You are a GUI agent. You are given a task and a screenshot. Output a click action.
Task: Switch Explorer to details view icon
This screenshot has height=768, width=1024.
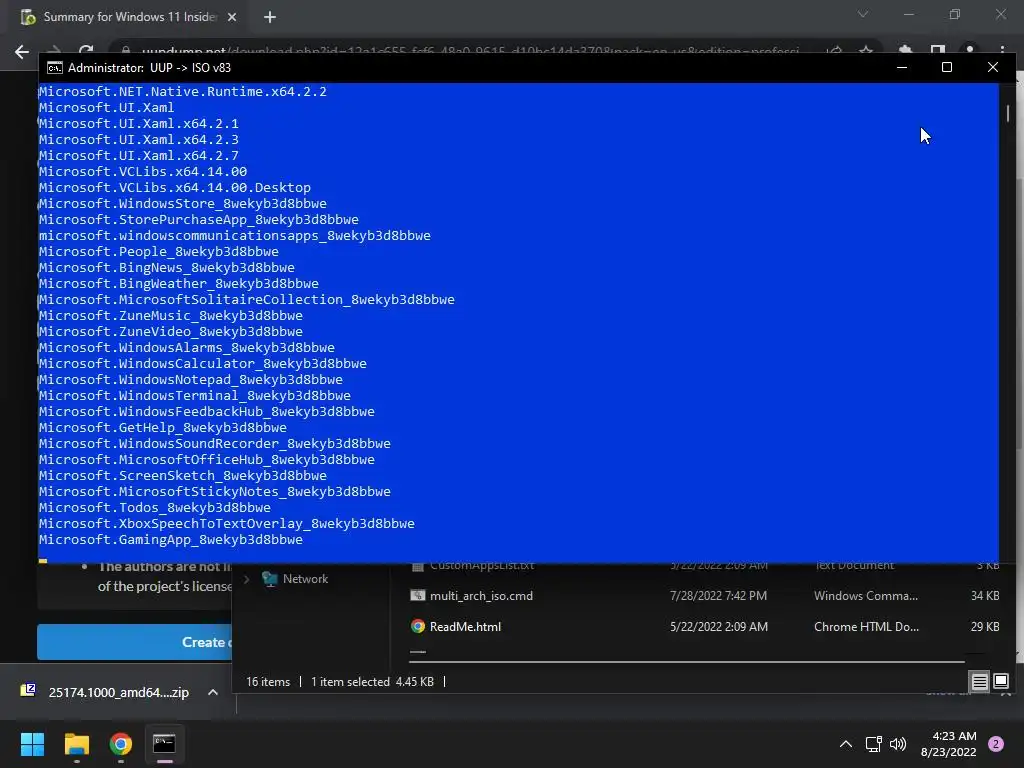(x=980, y=682)
